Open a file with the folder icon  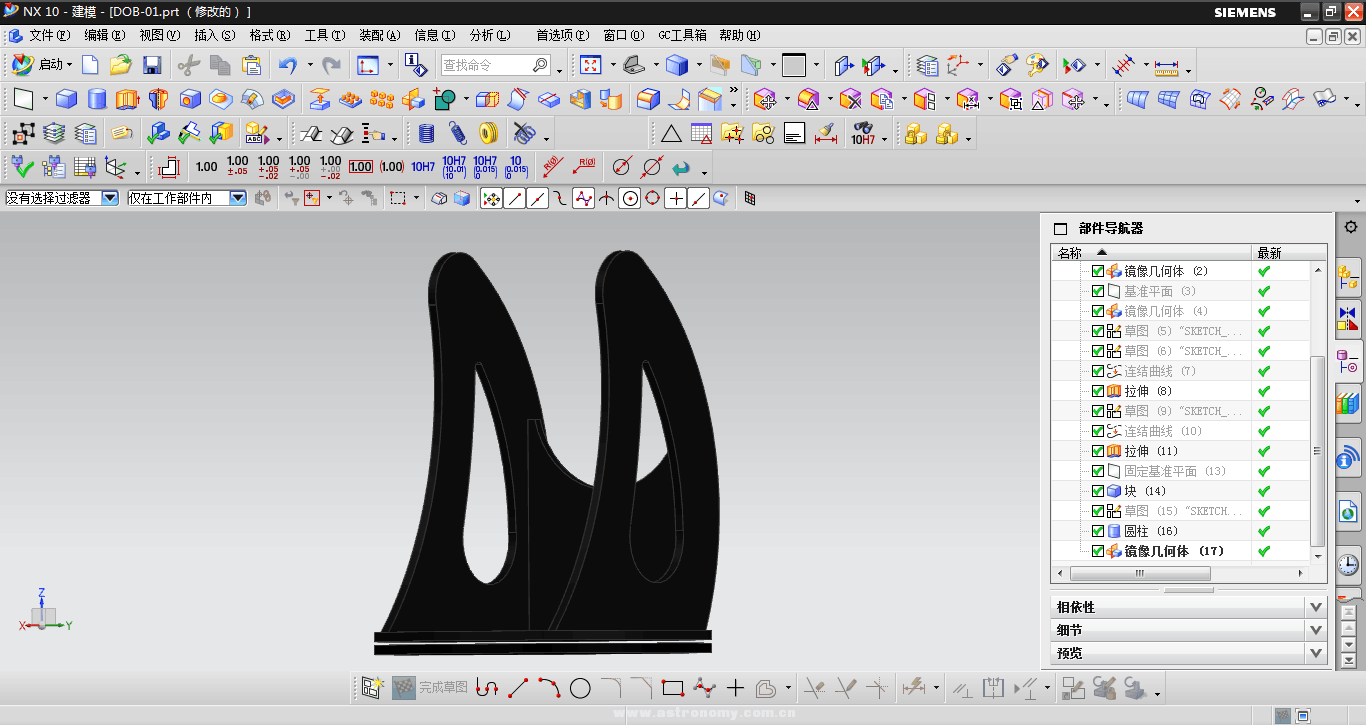(x=121, y=65)
